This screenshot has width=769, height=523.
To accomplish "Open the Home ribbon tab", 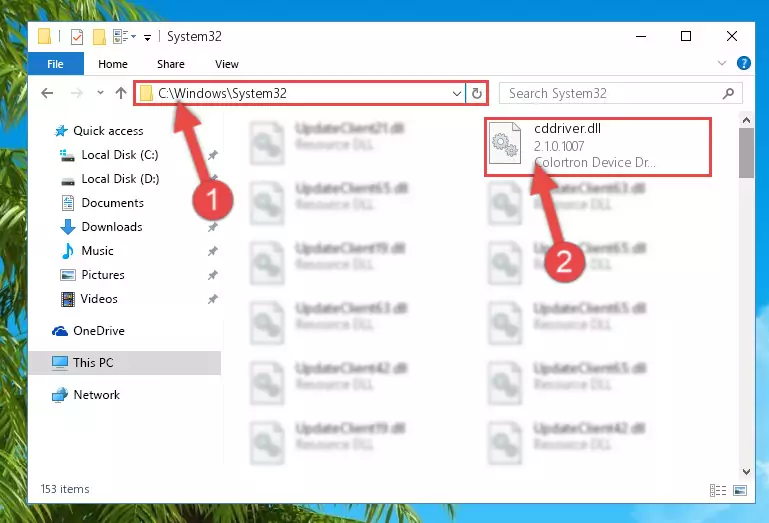I will 113,64.
